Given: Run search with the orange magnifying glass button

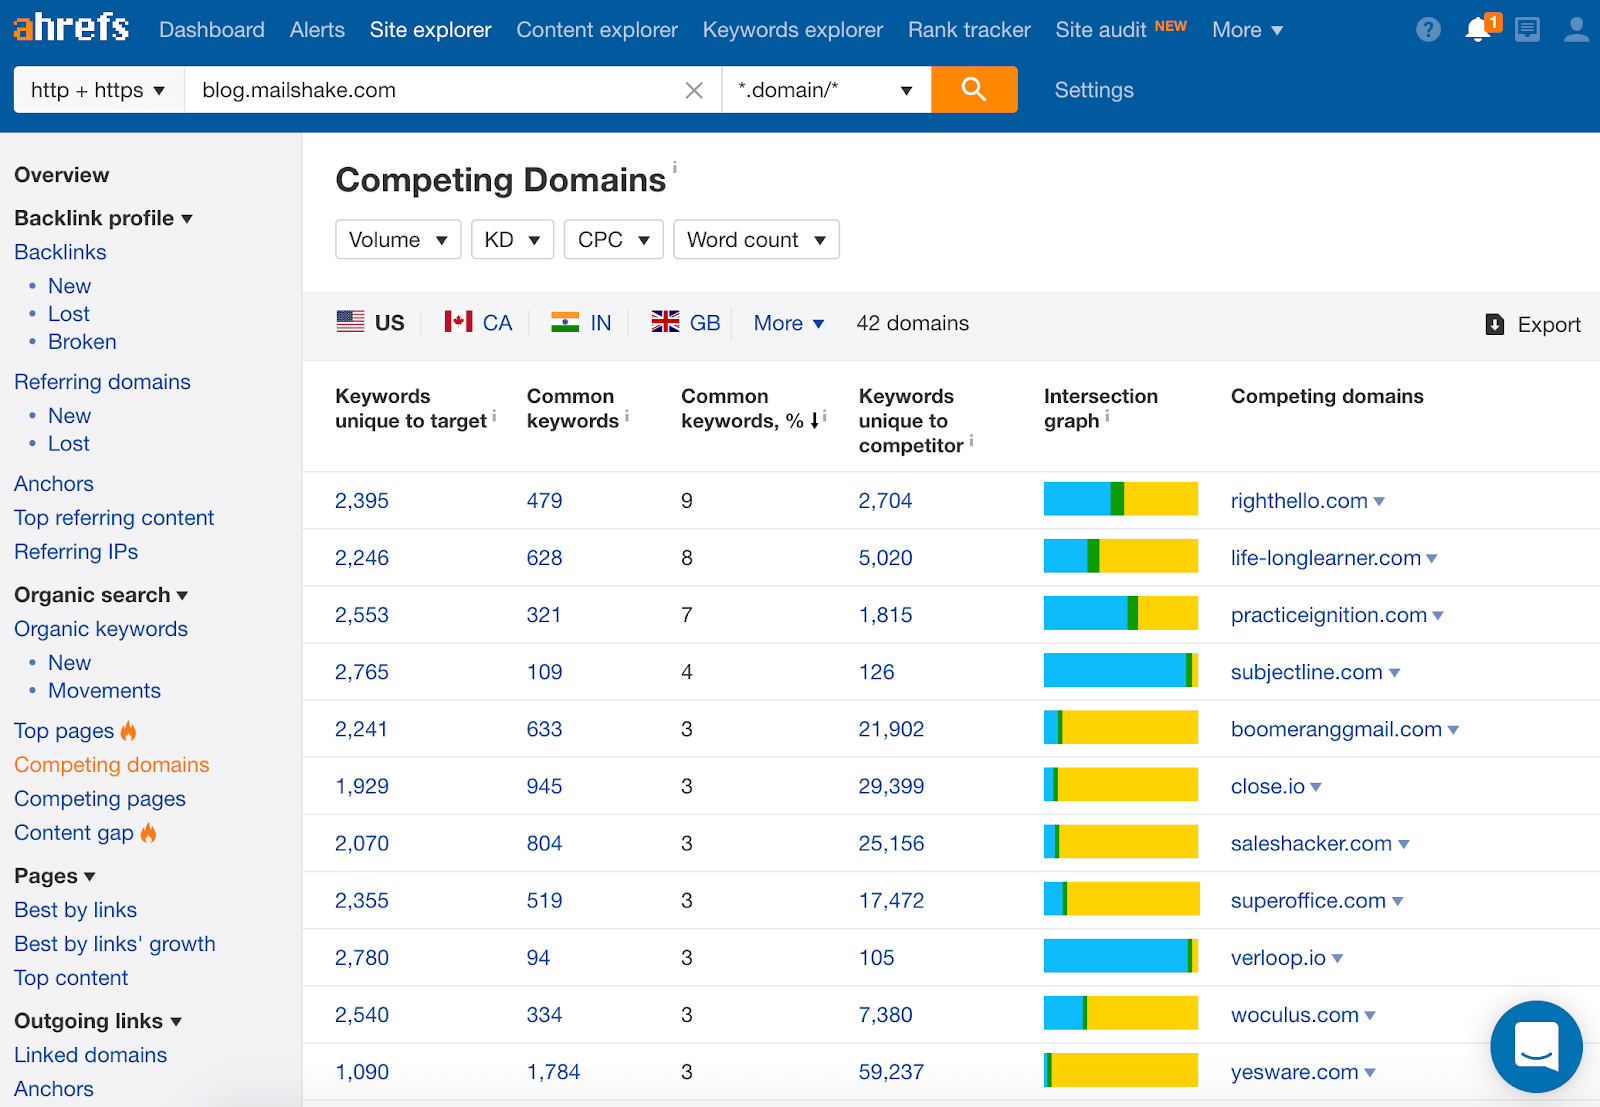Looking at the screenshot, I should click(973, 89).
